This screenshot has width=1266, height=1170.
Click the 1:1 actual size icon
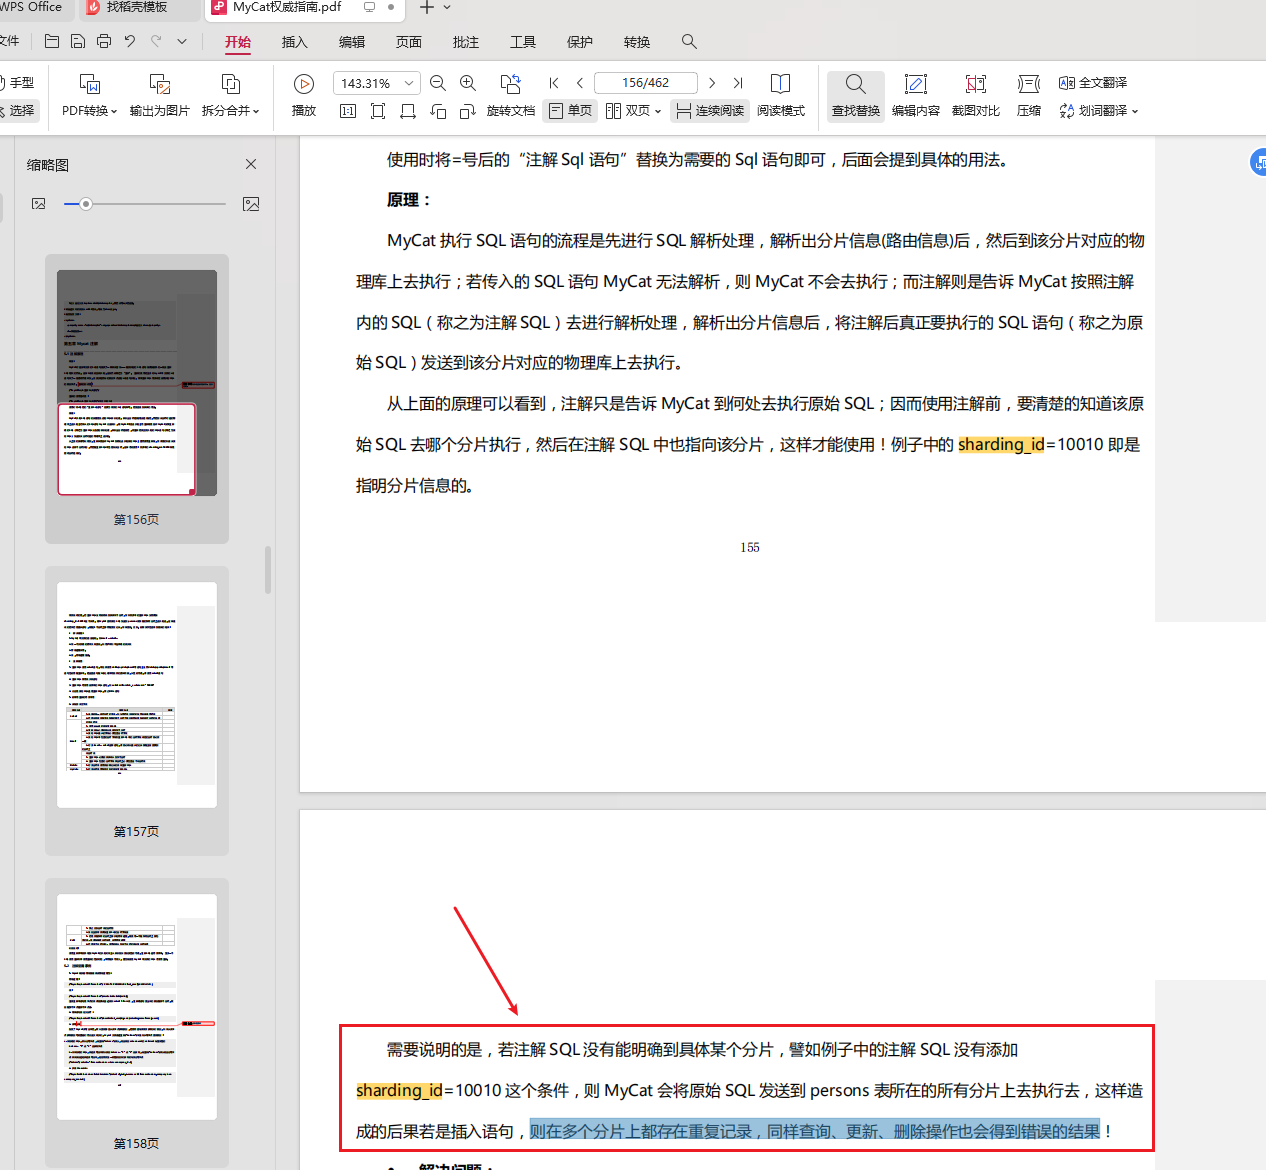point(347,111)
